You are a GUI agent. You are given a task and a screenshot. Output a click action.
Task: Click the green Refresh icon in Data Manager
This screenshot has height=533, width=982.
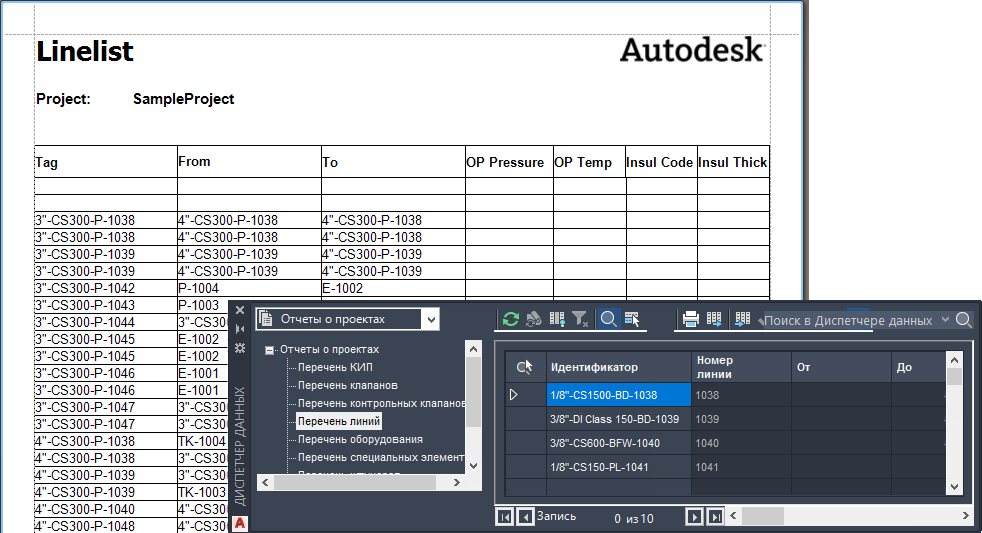(x=511, y=319)
